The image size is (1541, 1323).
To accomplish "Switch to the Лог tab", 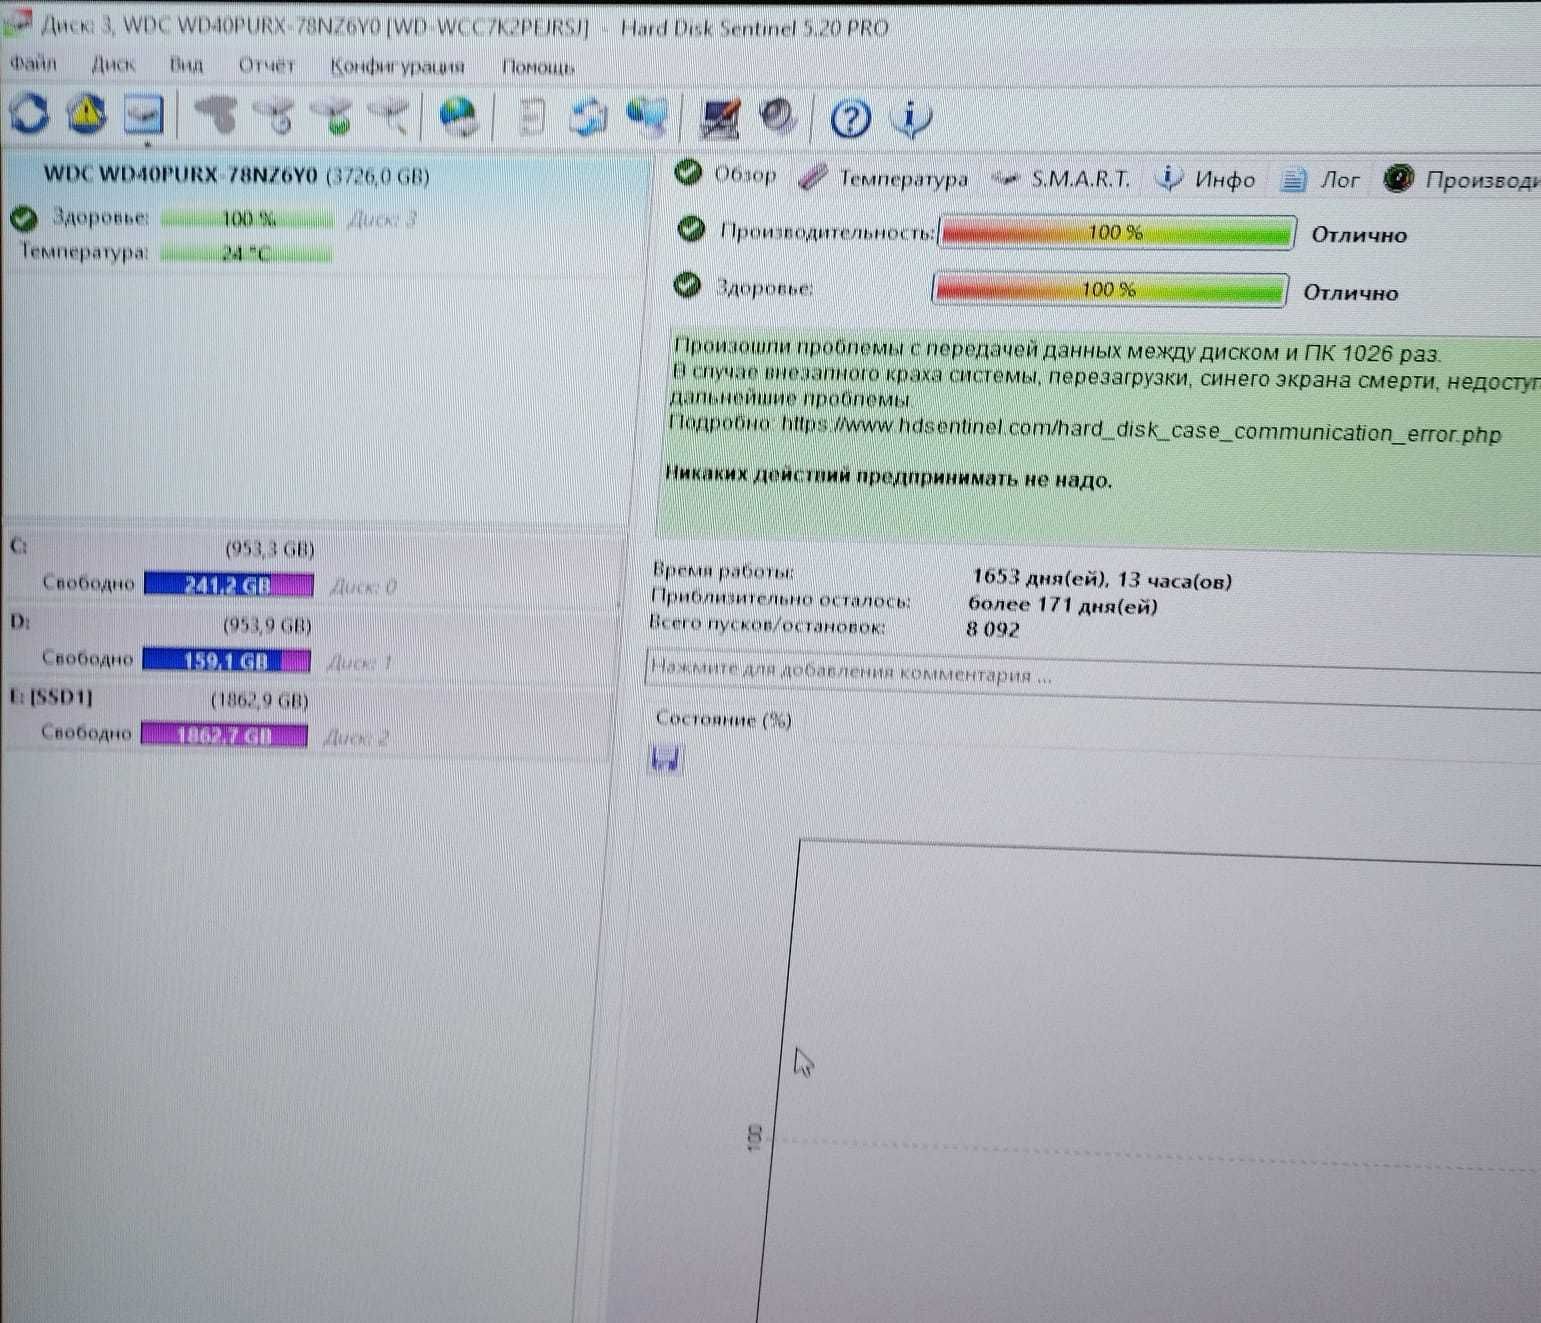I will (x=1320, y=180).
